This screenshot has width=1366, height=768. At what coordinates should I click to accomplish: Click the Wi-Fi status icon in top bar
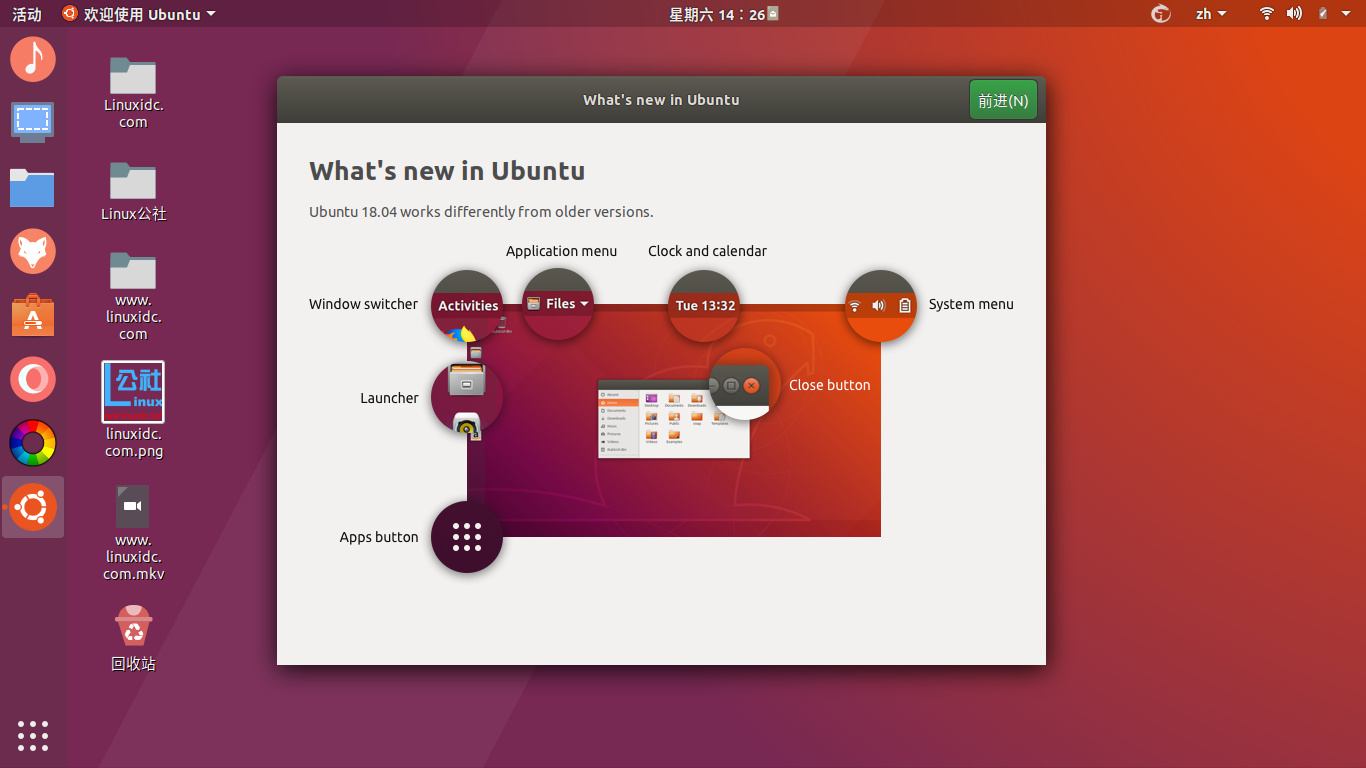[x=1266, y=14]
